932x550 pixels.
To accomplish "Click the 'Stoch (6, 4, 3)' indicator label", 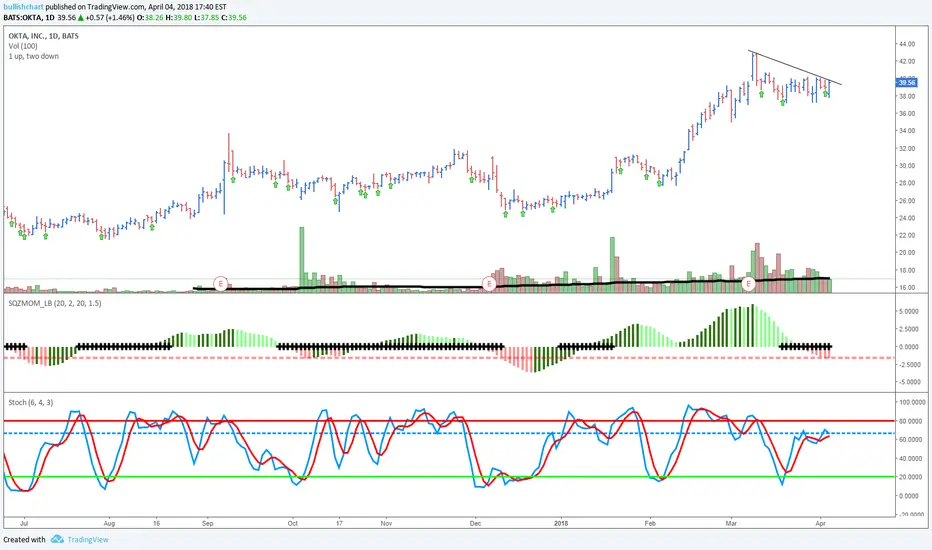I will click(x=31, y=403).
